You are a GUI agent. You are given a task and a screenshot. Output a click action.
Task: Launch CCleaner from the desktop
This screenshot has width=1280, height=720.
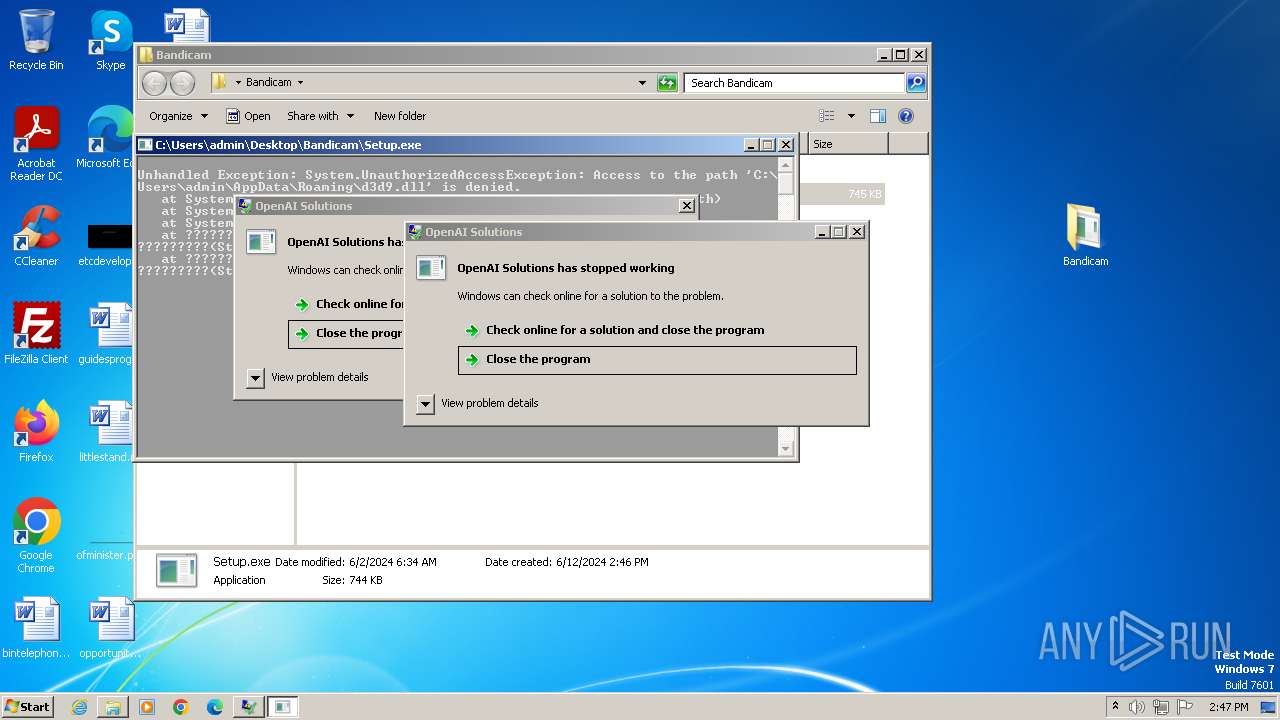pyautogui.click(x=36, y=235)
